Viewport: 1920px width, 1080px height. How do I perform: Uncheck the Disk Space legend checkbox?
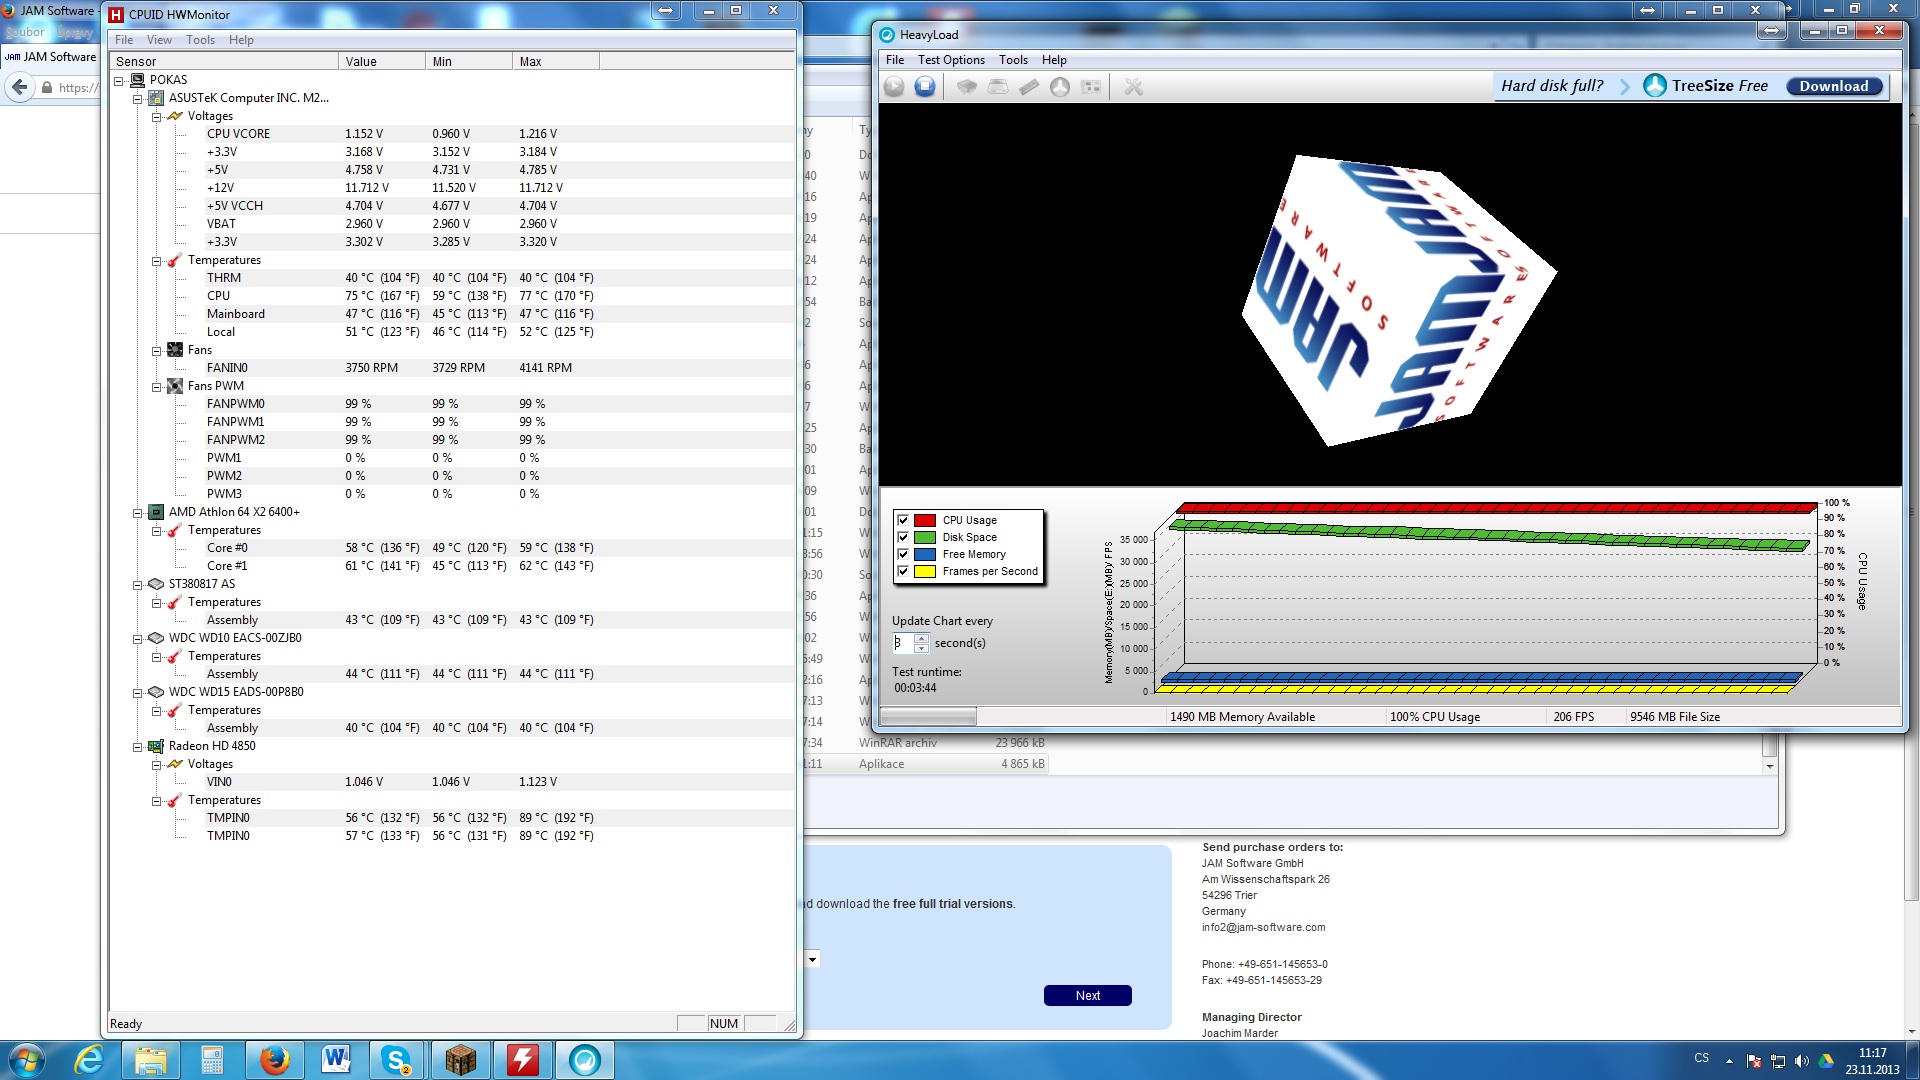pyautogui.click(x=903, y=537)
